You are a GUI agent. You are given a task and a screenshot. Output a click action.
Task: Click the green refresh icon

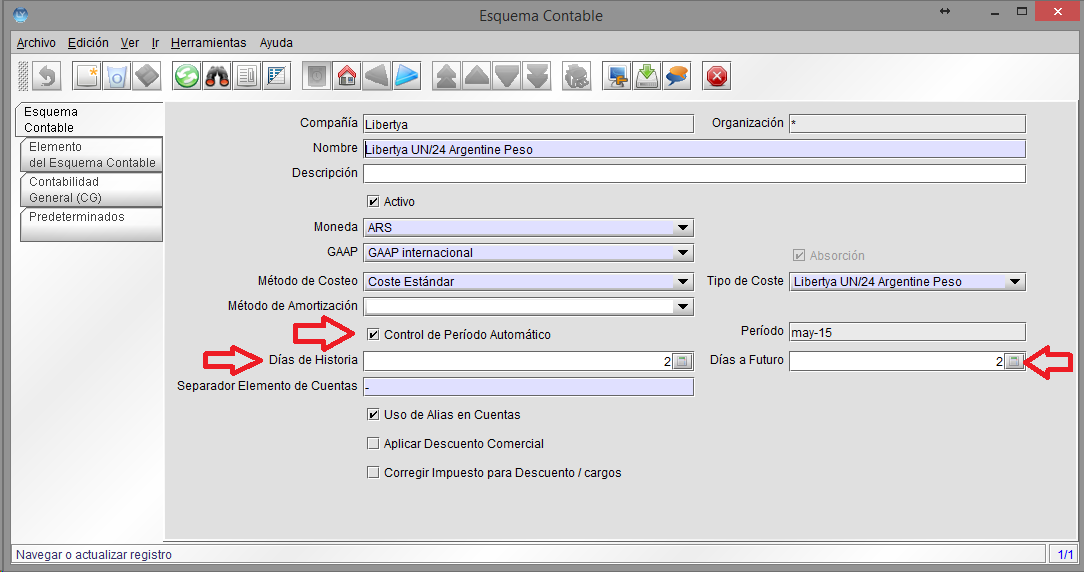186,77
